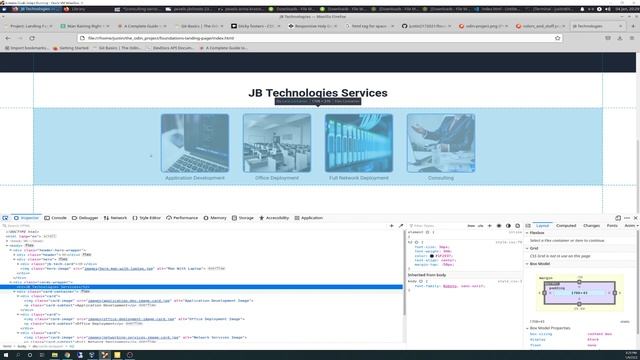This screenshot has height=360, width=640.
Task: Open the Console panel
Action: [55, 218]
